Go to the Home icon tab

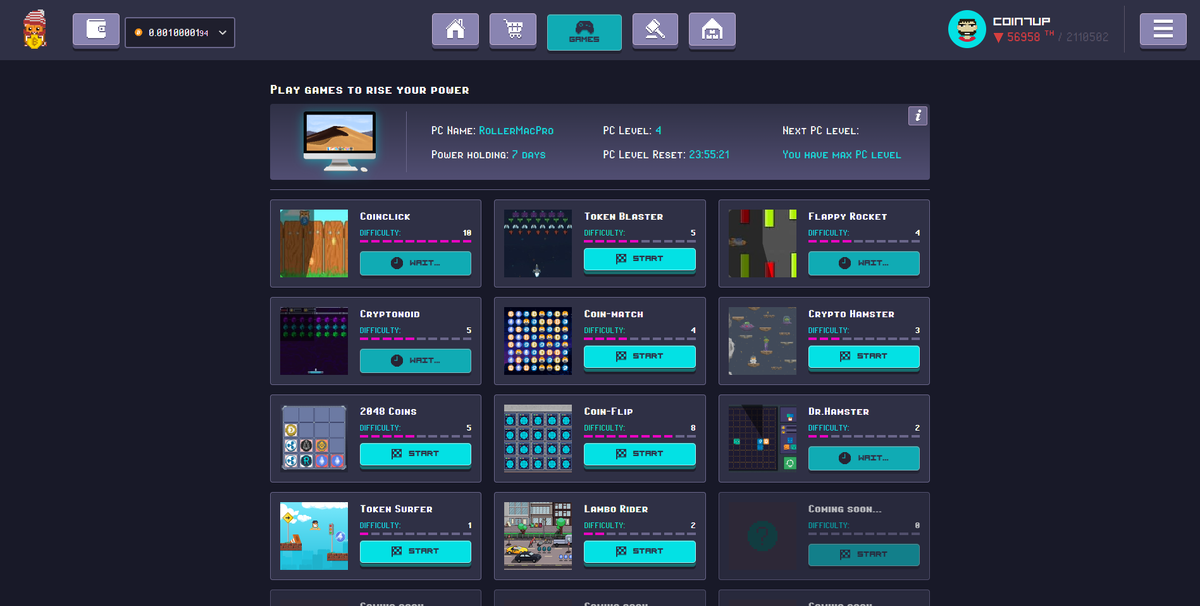tap(455, 31)
